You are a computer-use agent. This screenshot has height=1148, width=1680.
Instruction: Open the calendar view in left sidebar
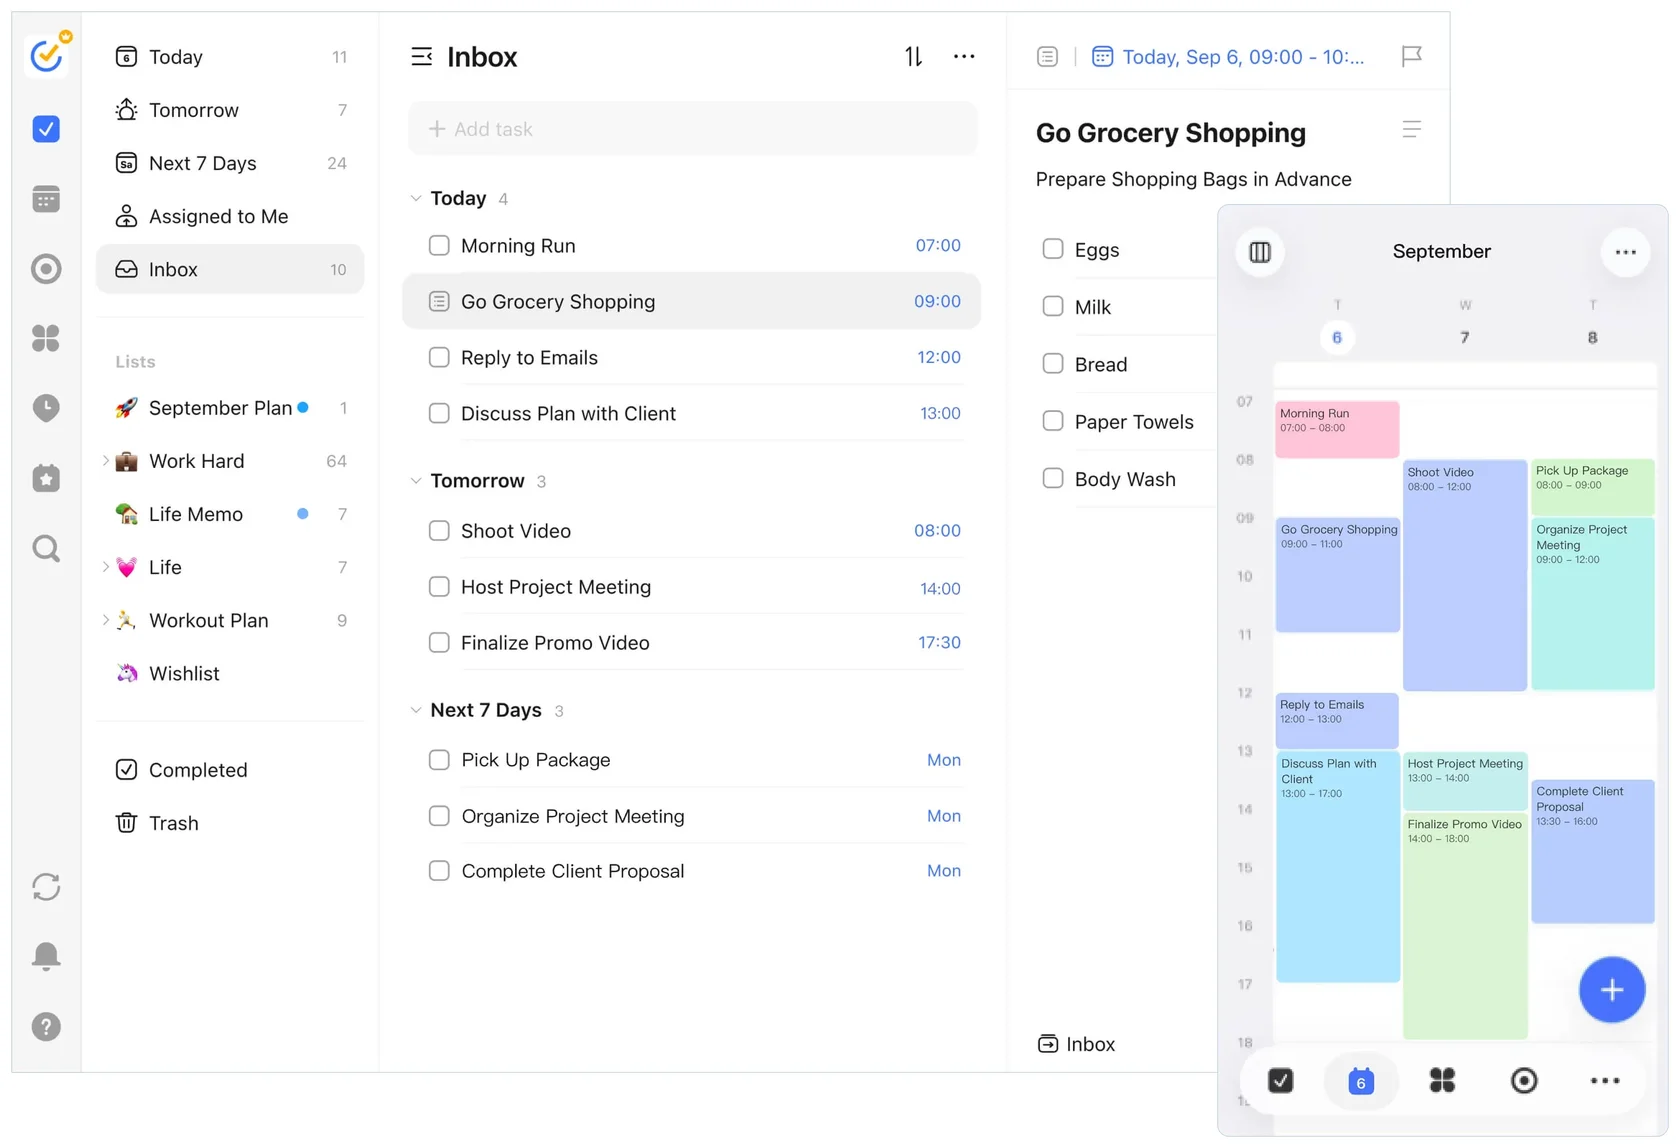(46, 199)
